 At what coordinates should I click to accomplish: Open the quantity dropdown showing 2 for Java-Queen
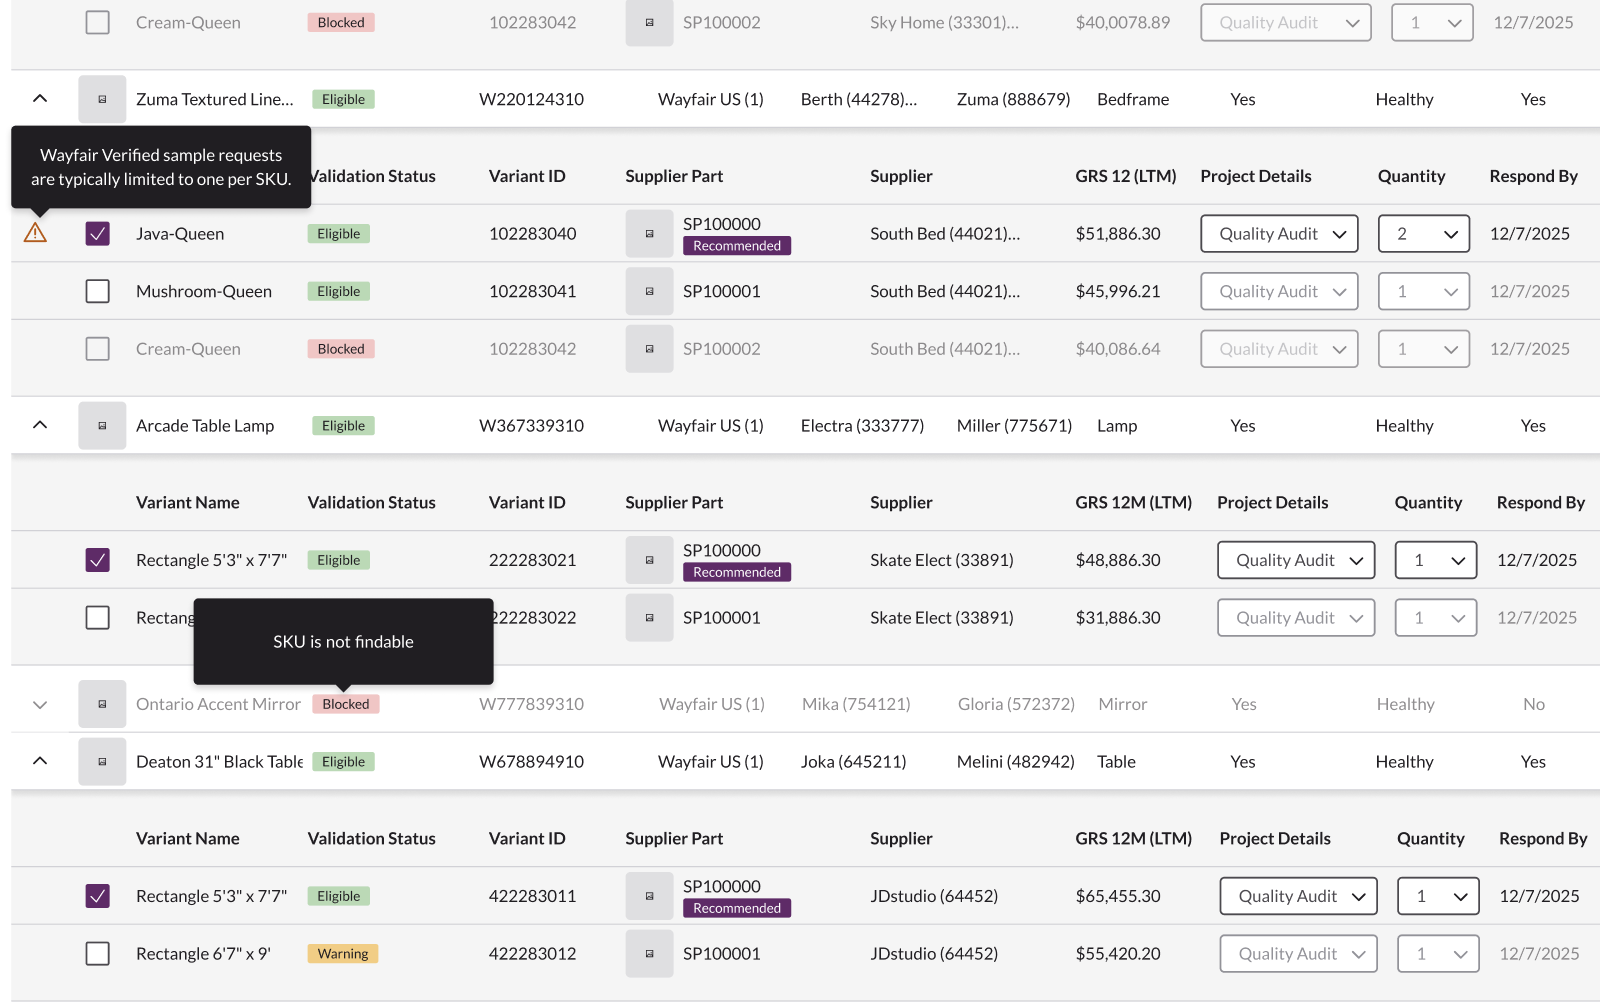(x=1423, y=233)
